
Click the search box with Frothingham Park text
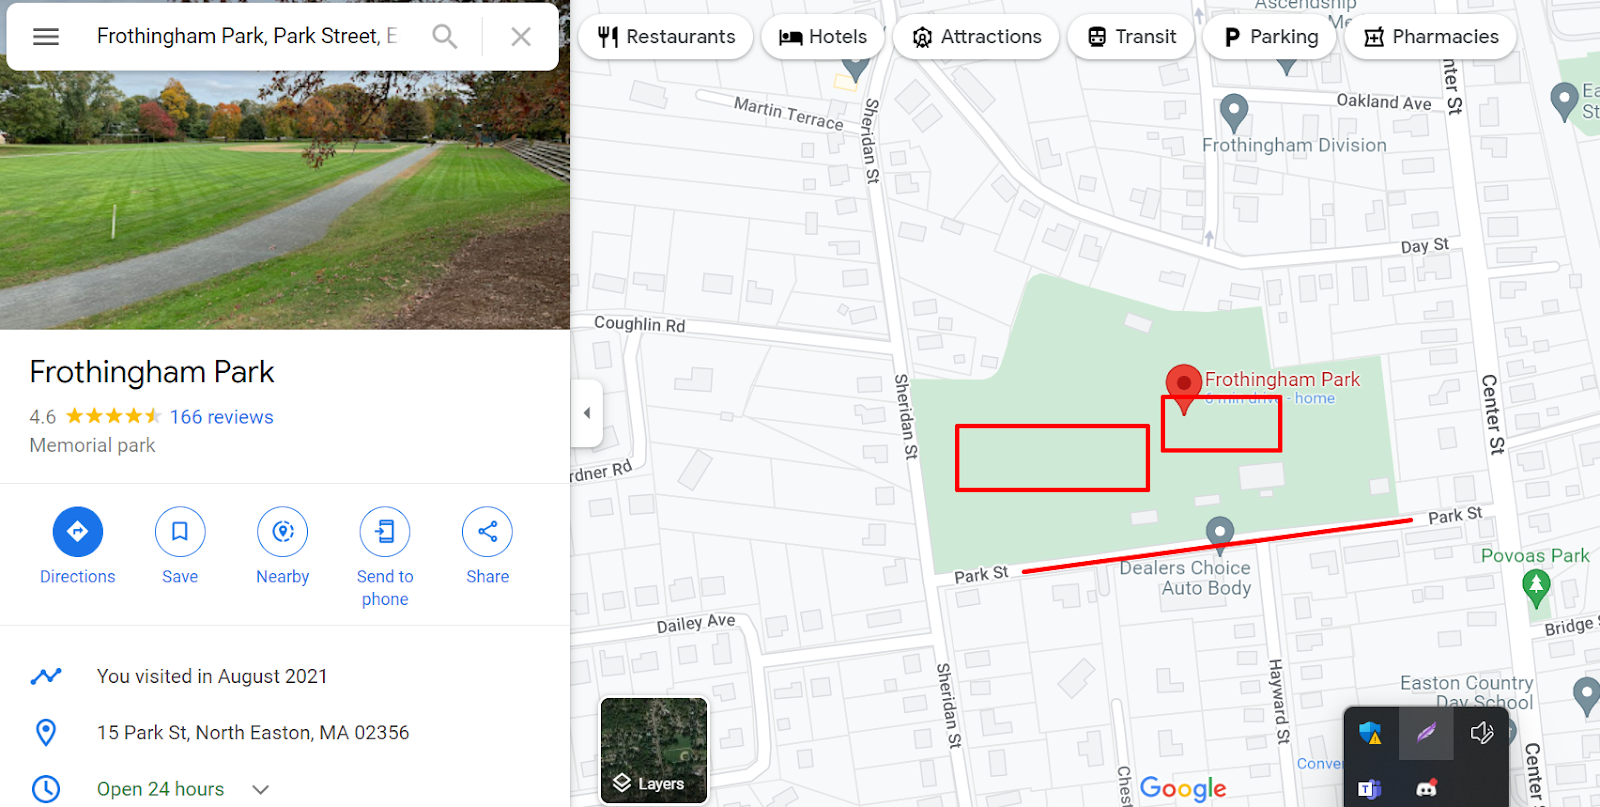point(247,37)
